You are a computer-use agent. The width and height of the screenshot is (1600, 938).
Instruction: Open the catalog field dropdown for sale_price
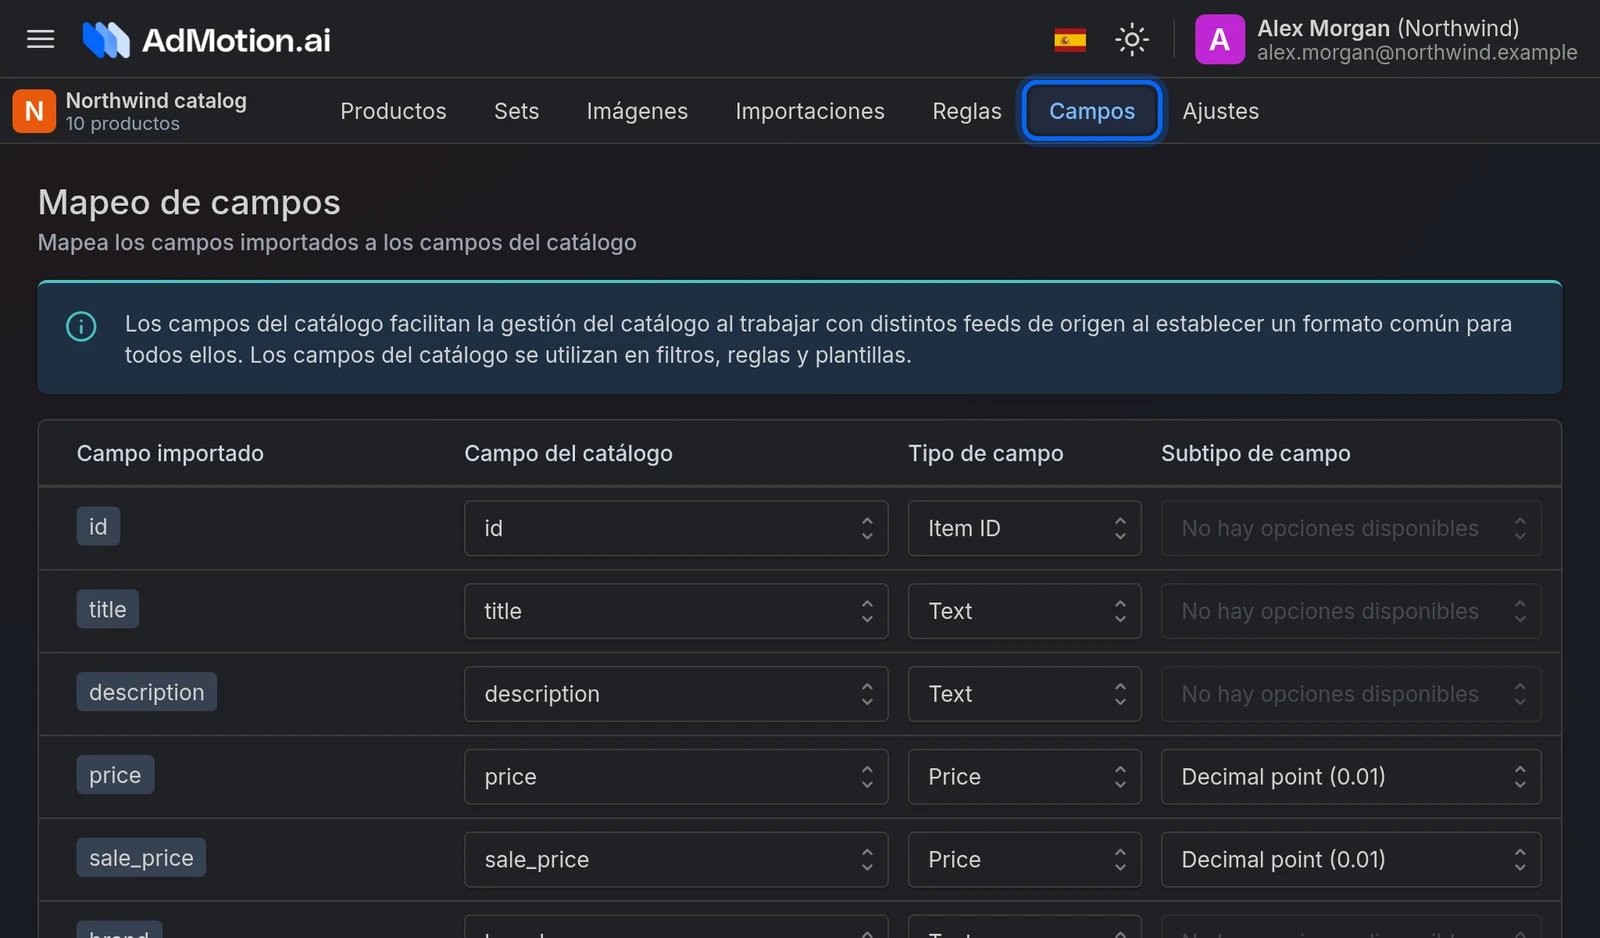(676, 860)
